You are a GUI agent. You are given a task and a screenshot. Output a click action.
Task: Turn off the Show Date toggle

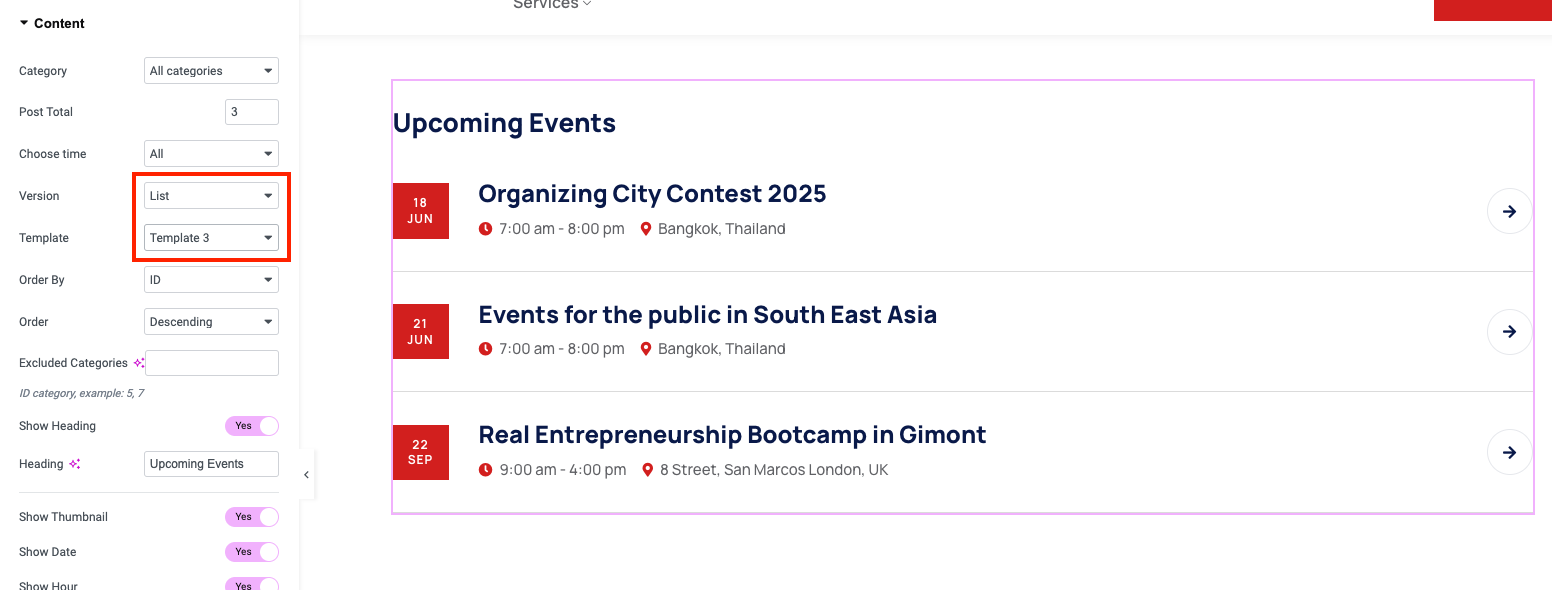click(251, 552)
